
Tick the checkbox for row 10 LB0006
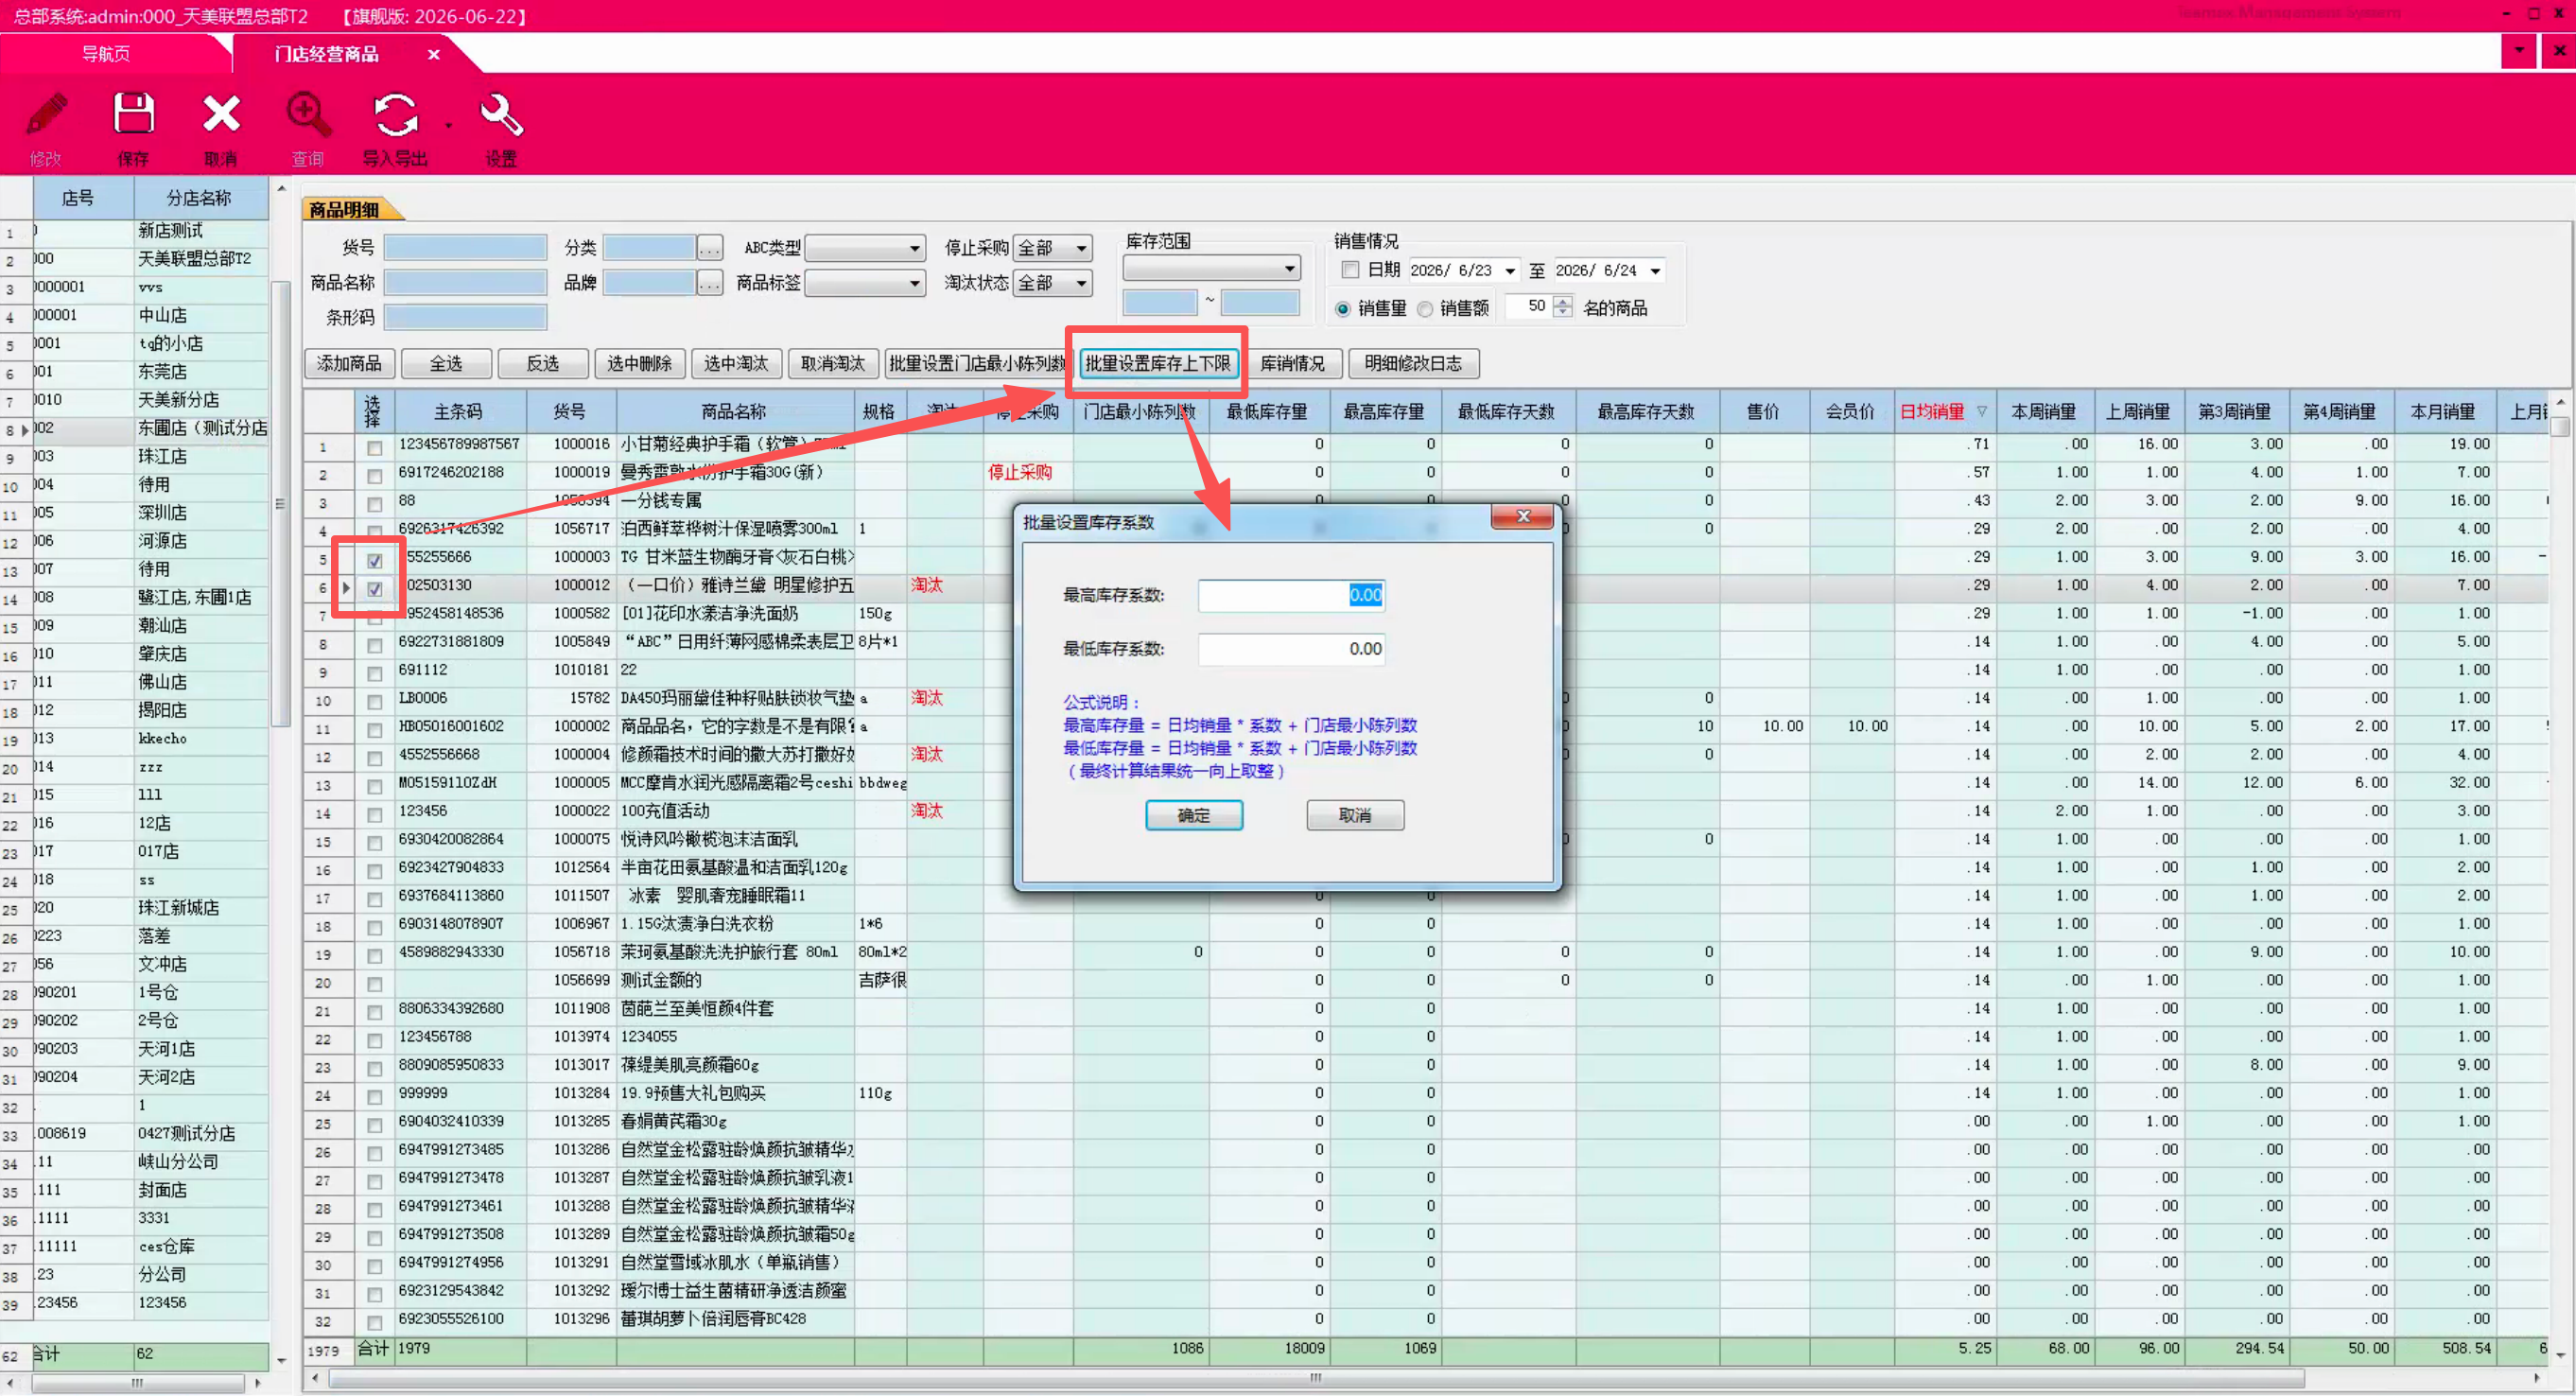point(374,702)
